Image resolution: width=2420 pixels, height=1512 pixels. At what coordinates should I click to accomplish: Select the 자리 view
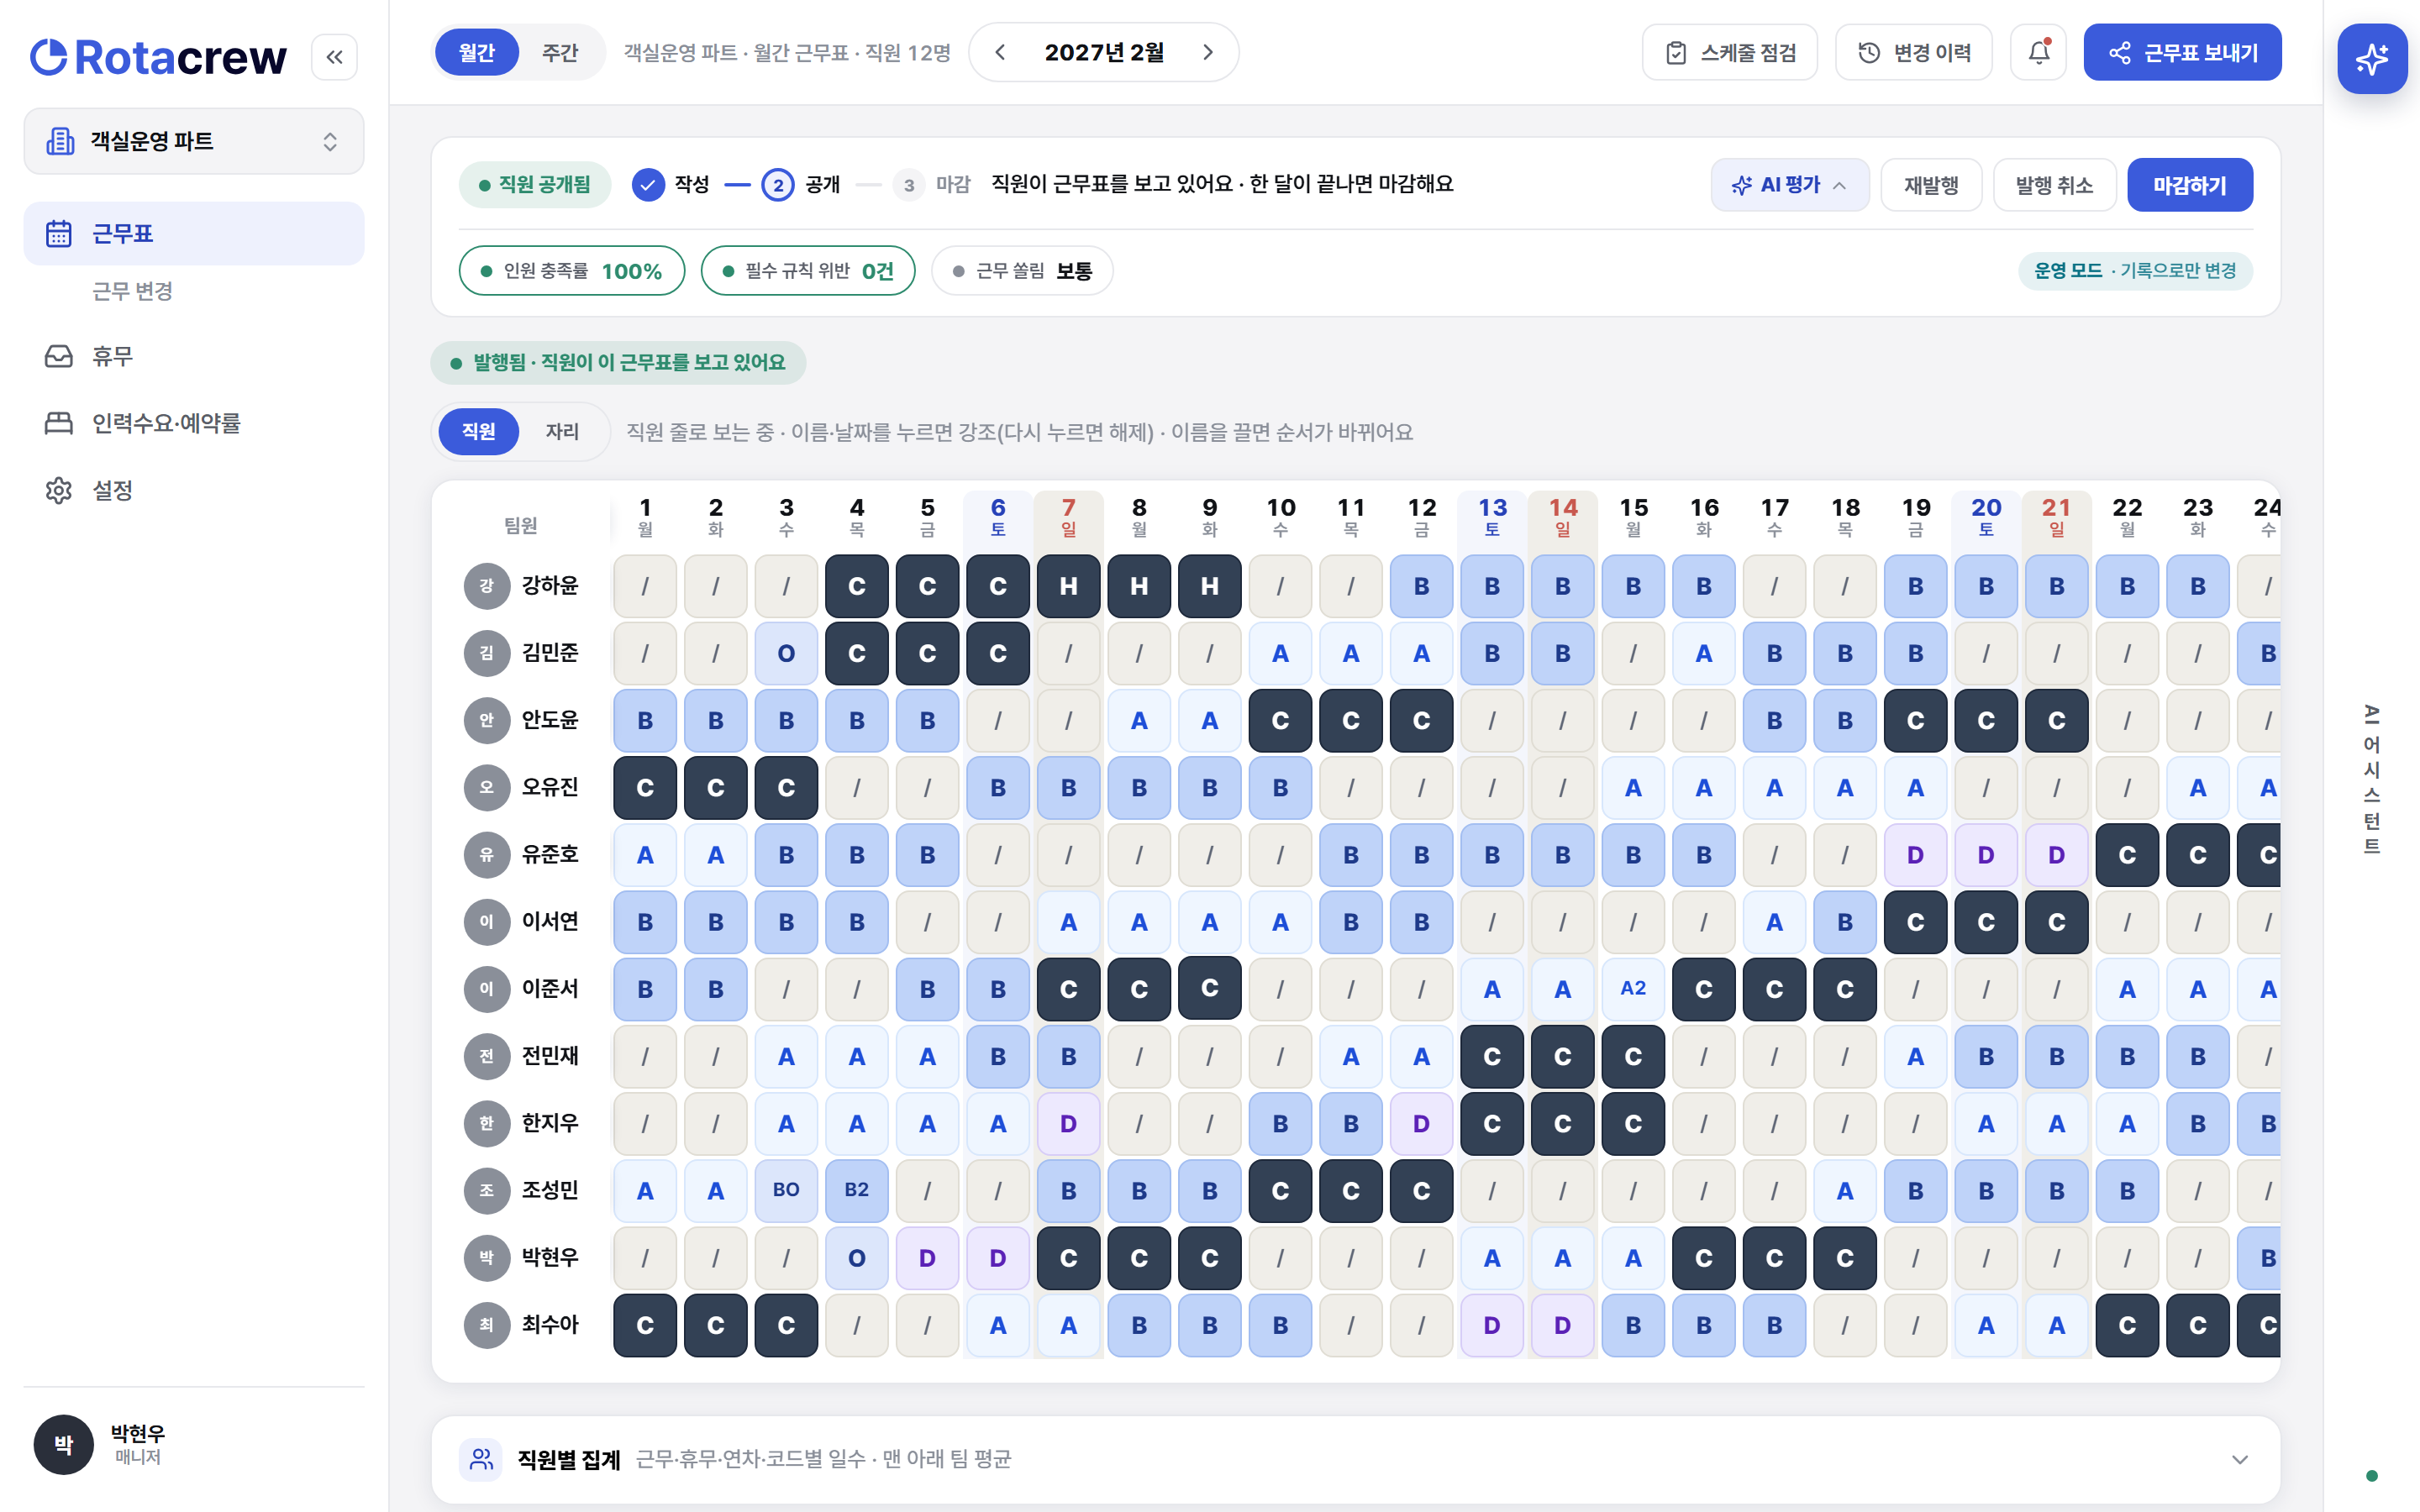(x=562, y=431)
